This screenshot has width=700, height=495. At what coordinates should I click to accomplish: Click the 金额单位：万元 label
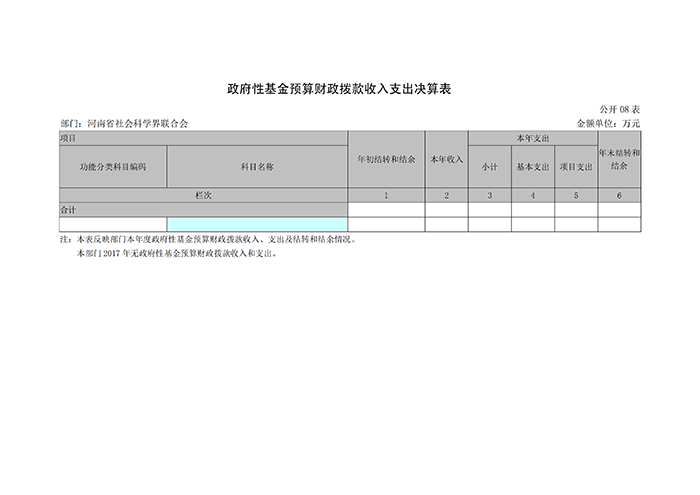[x=608, y=124]
